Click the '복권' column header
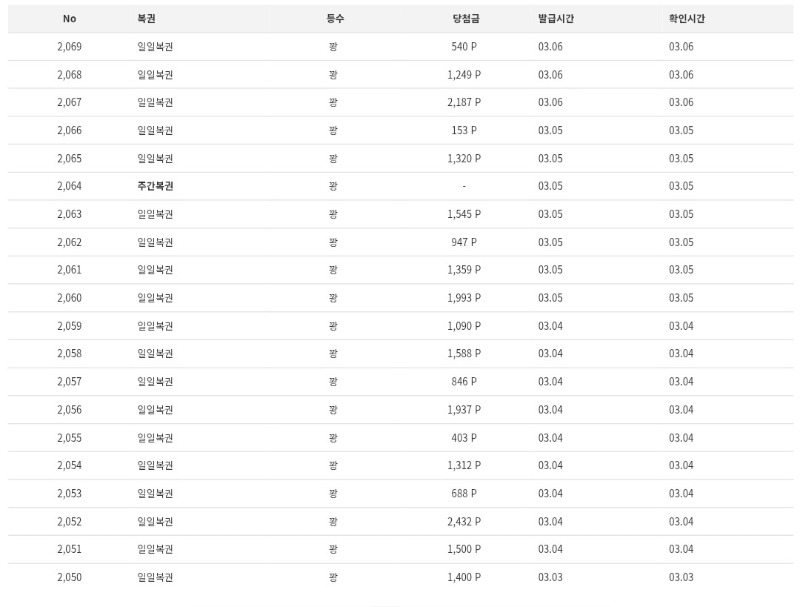Screen dimensions: 800x607 coord(147,19)
